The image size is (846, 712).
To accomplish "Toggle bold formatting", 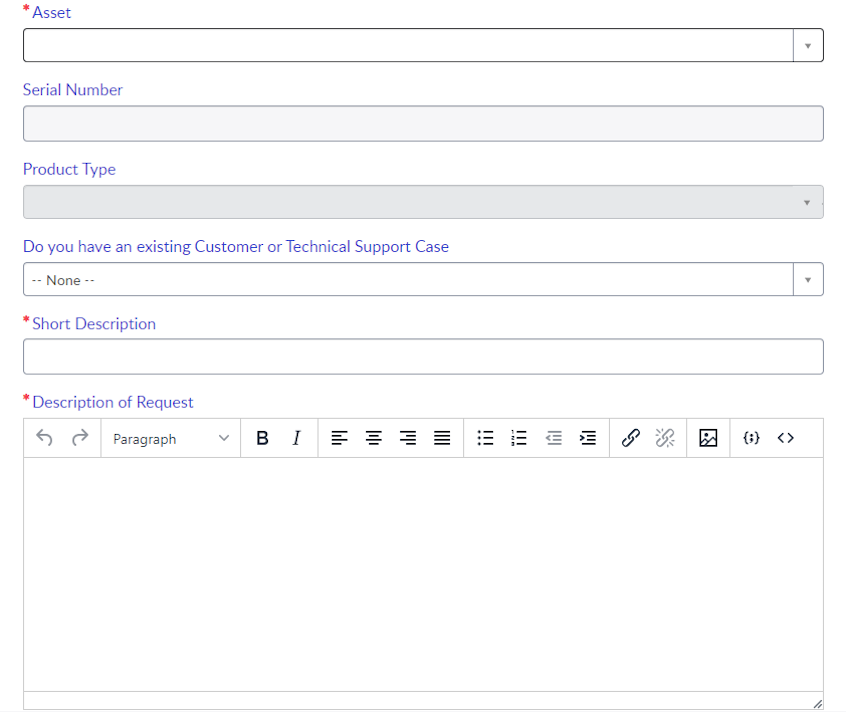I will click(262, 437).
